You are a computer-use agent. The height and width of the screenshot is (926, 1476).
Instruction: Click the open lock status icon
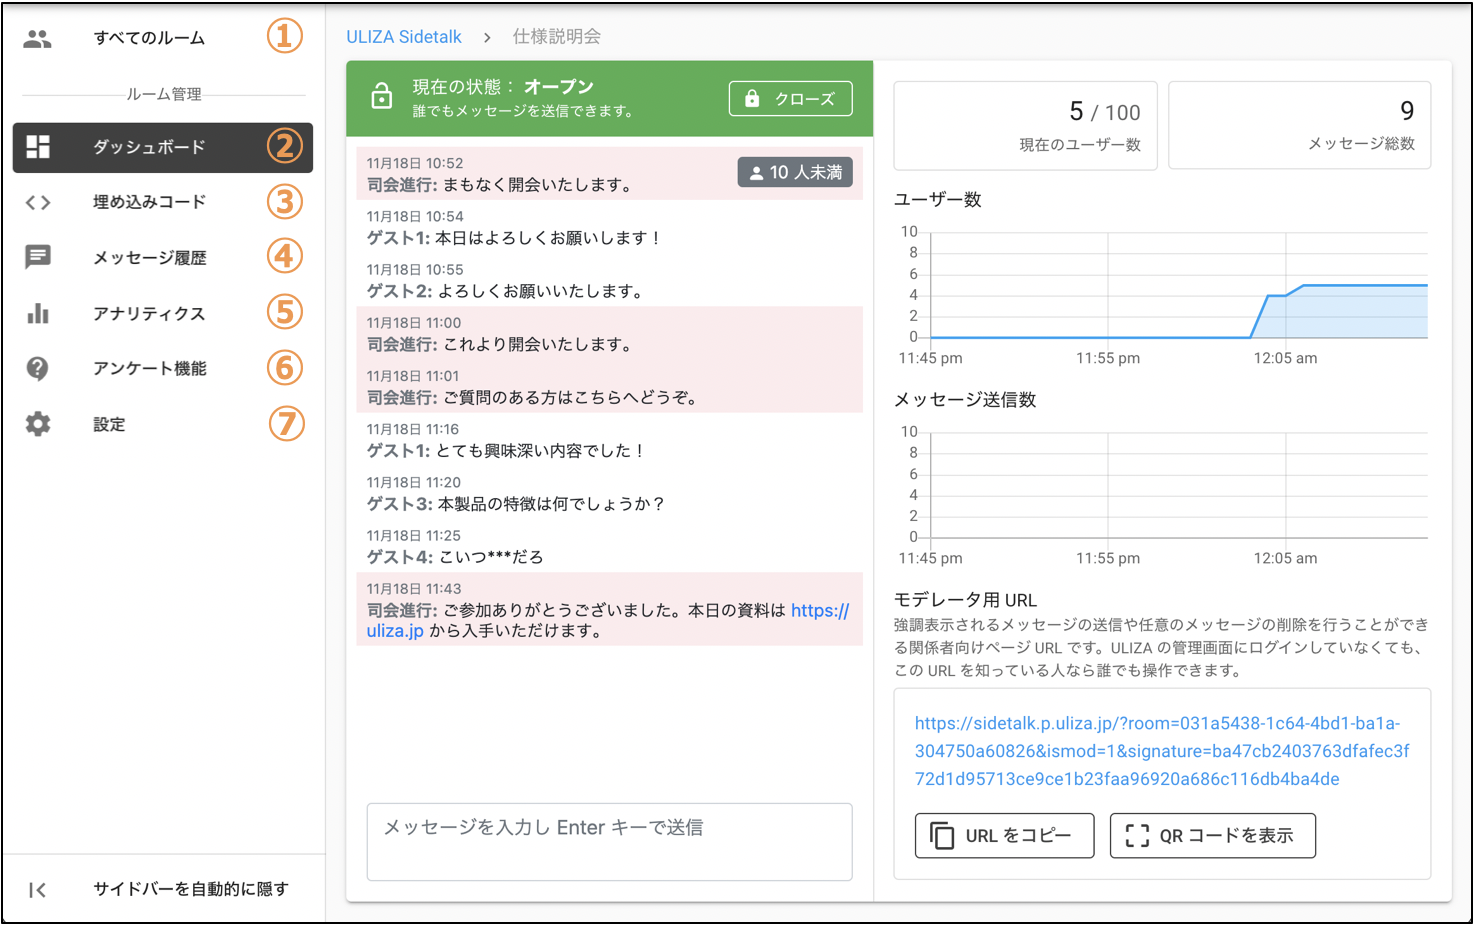tap(382, 97)
